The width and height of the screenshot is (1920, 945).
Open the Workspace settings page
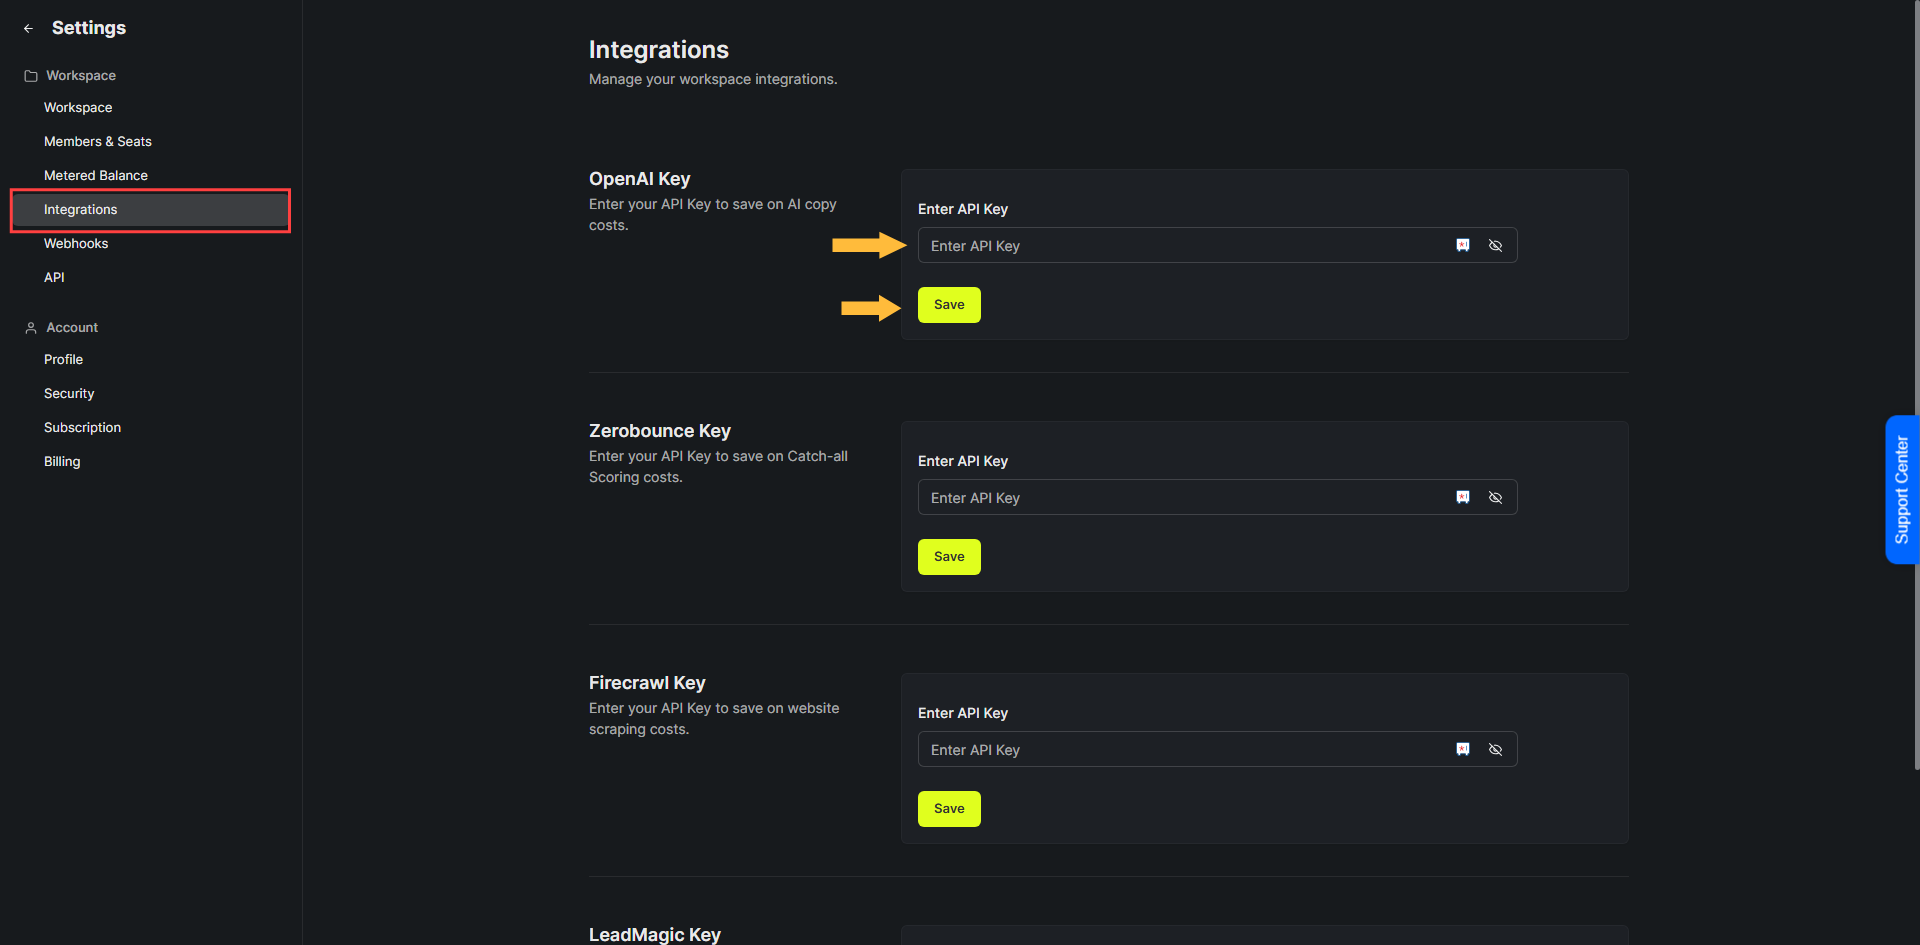point(78,108)
